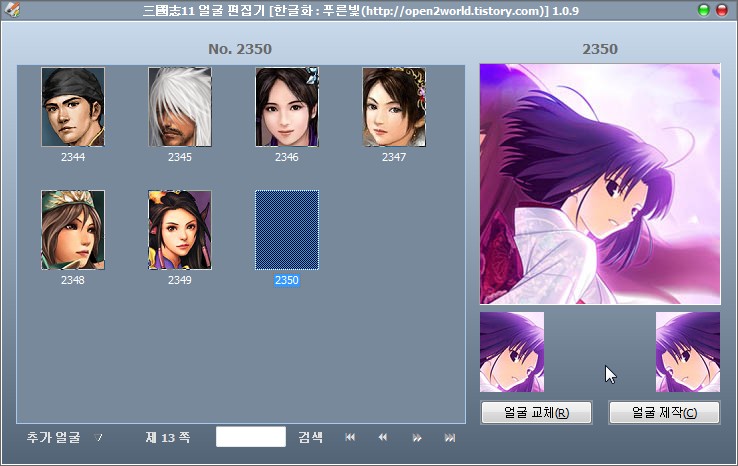Click the 2349 label text

coord(180,280)
